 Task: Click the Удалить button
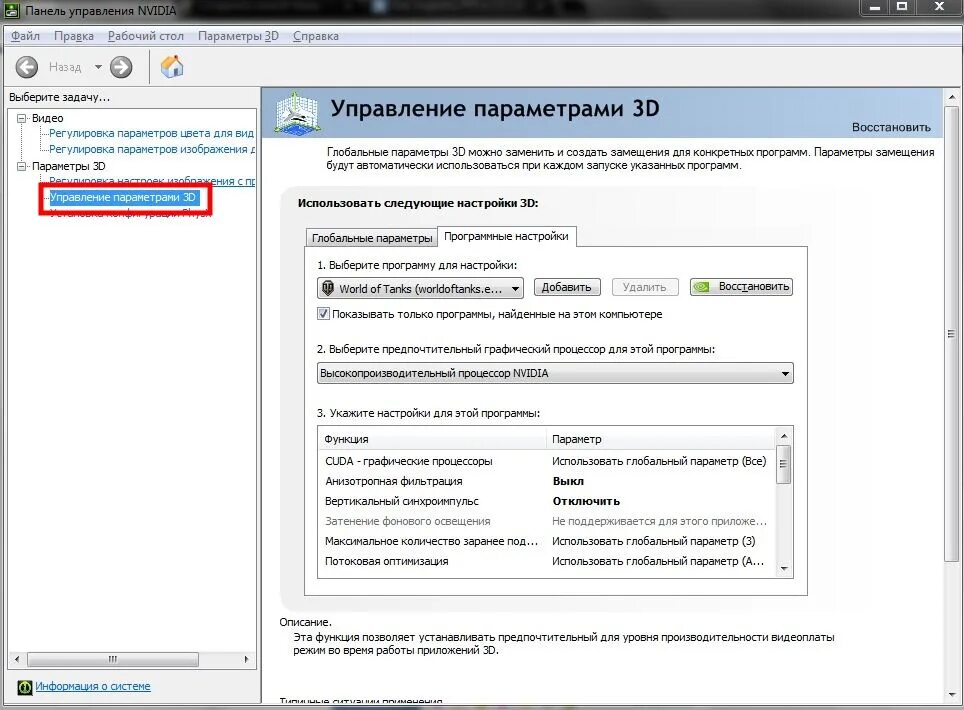tap(644, 287)
